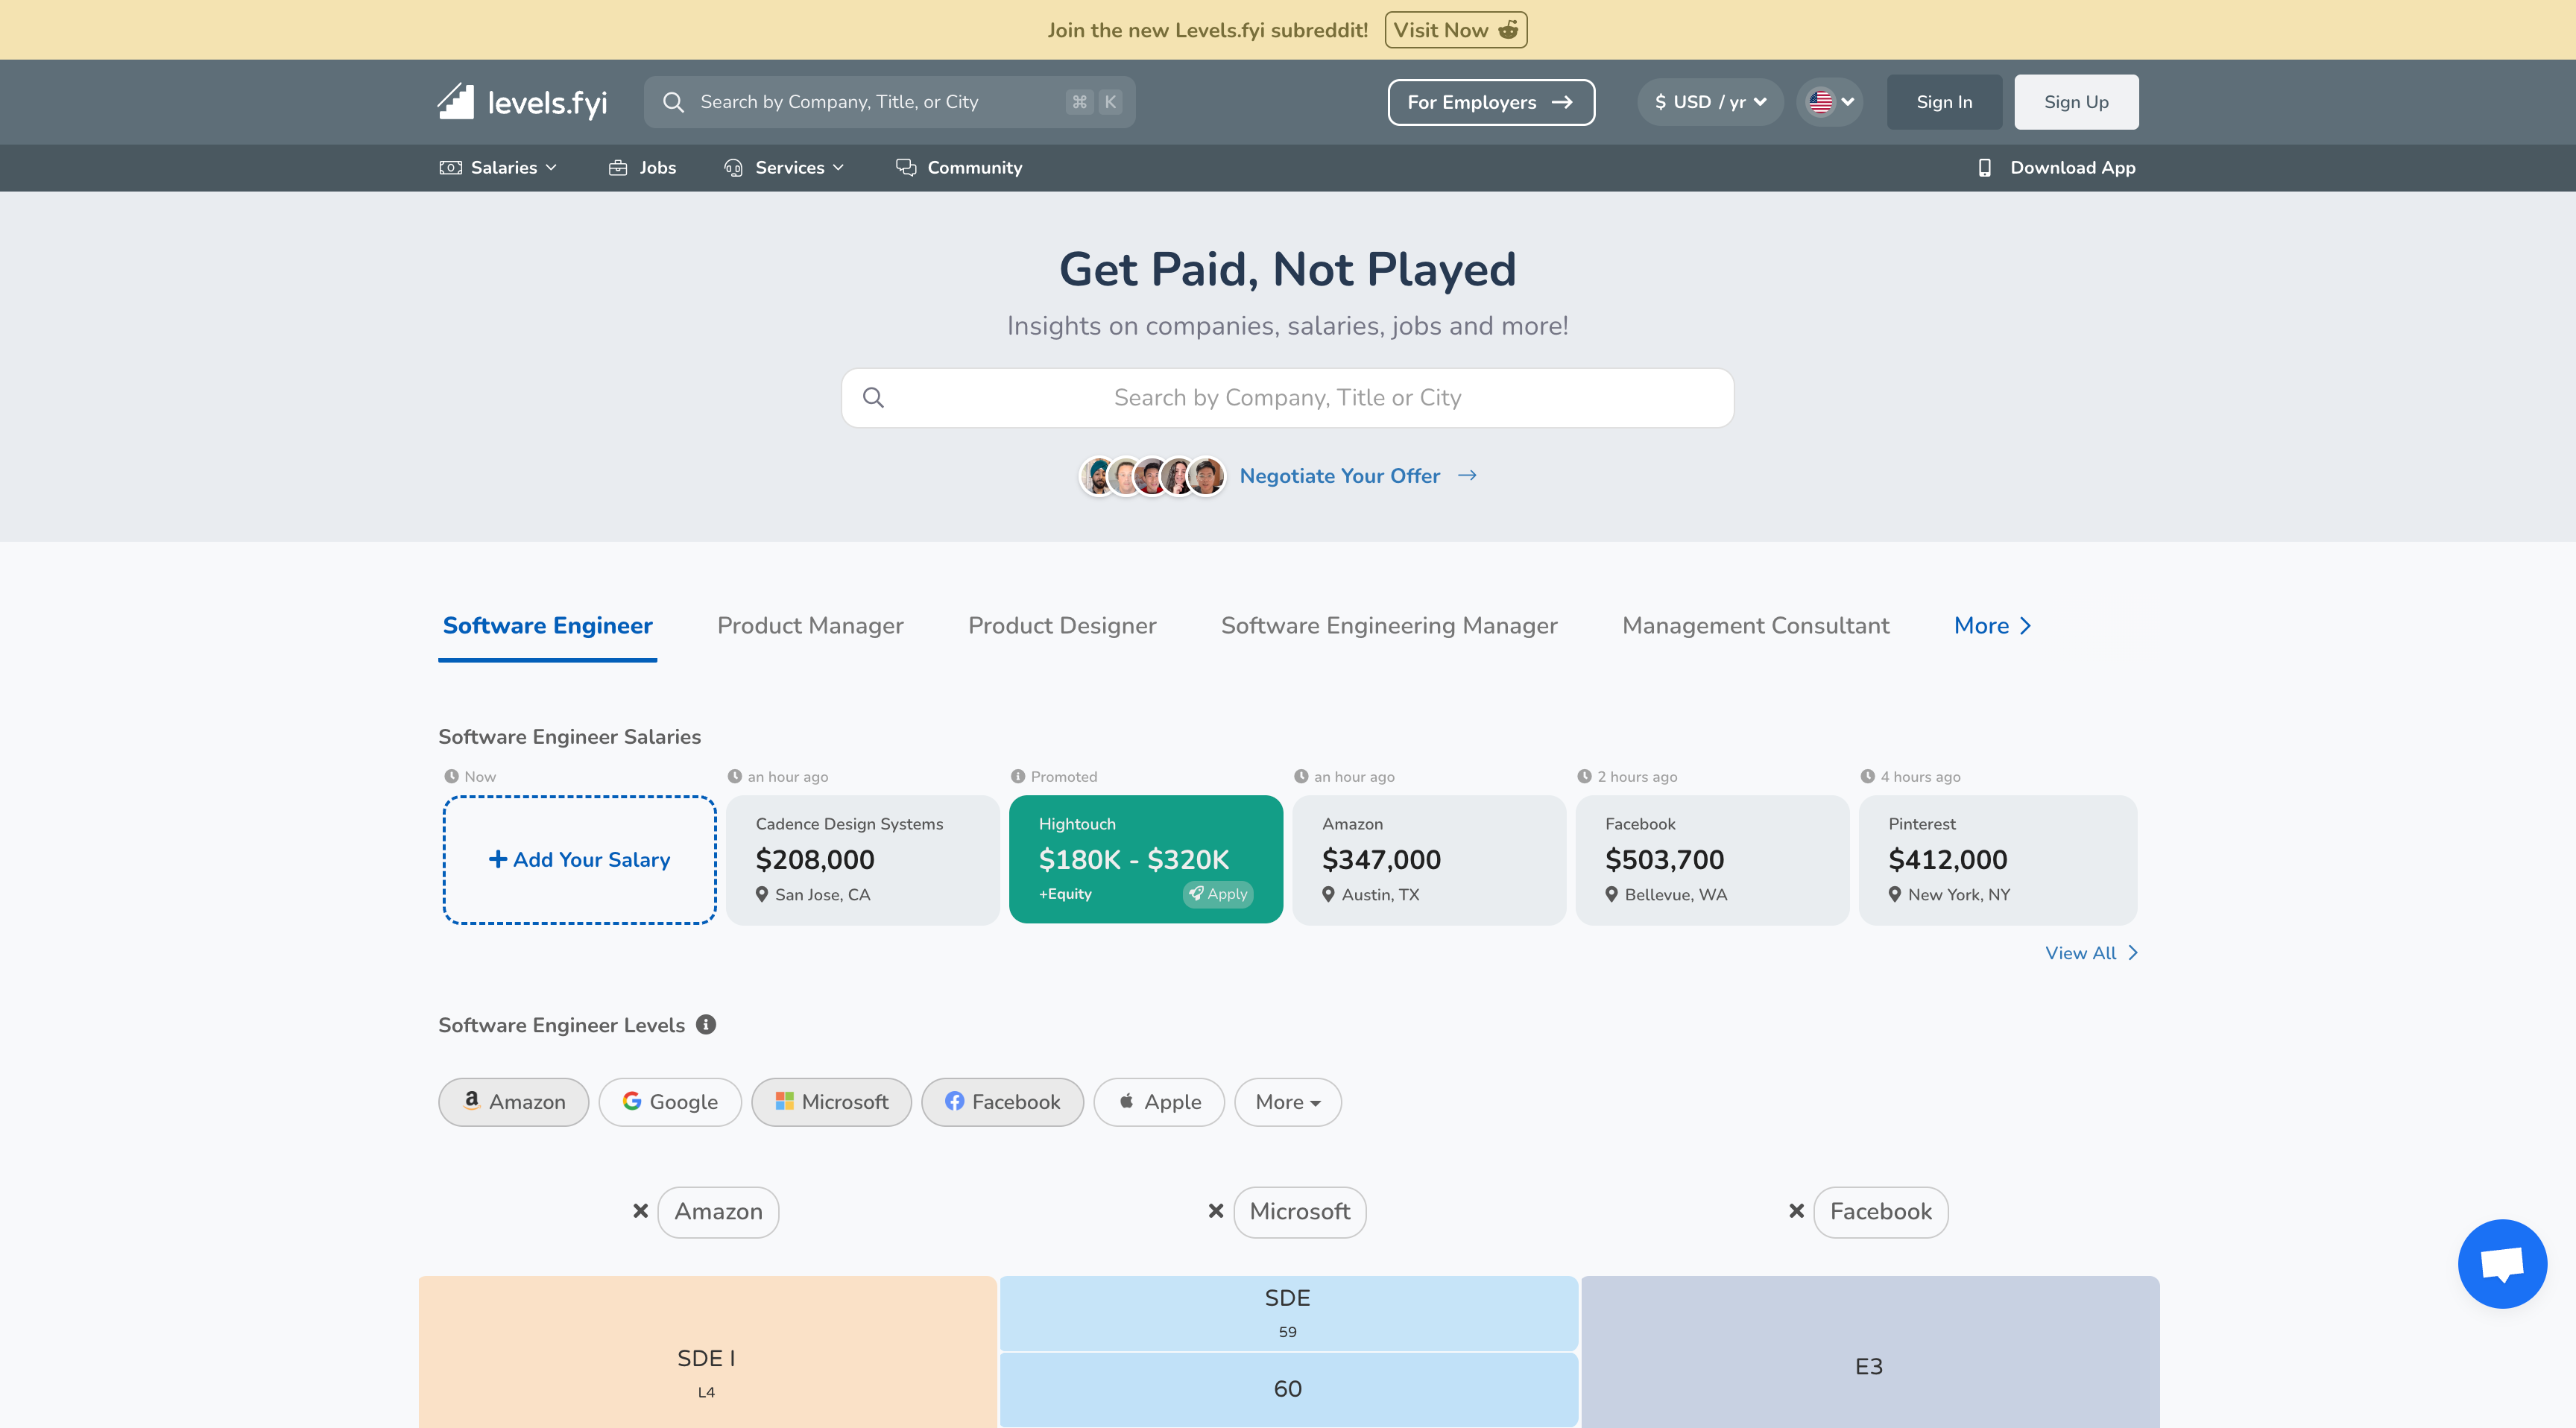Click the Apply rocket button on Hightouch card
The height and width of the screenshot is (1428, 2576).
[x=1218, y=894]
